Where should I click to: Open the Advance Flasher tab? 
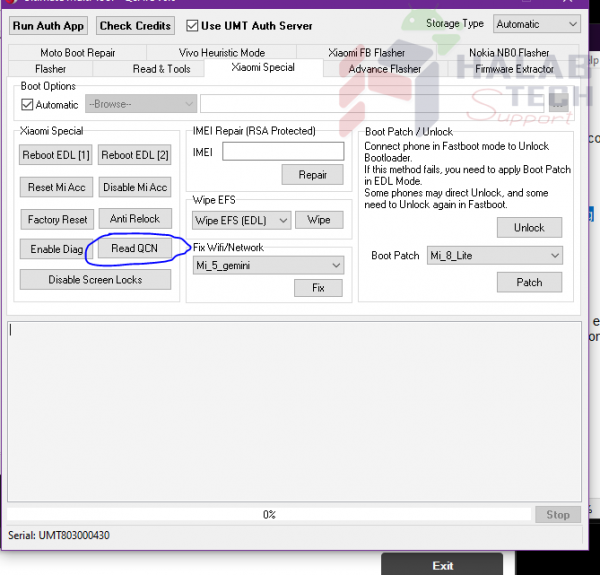(x=385, y=69)
